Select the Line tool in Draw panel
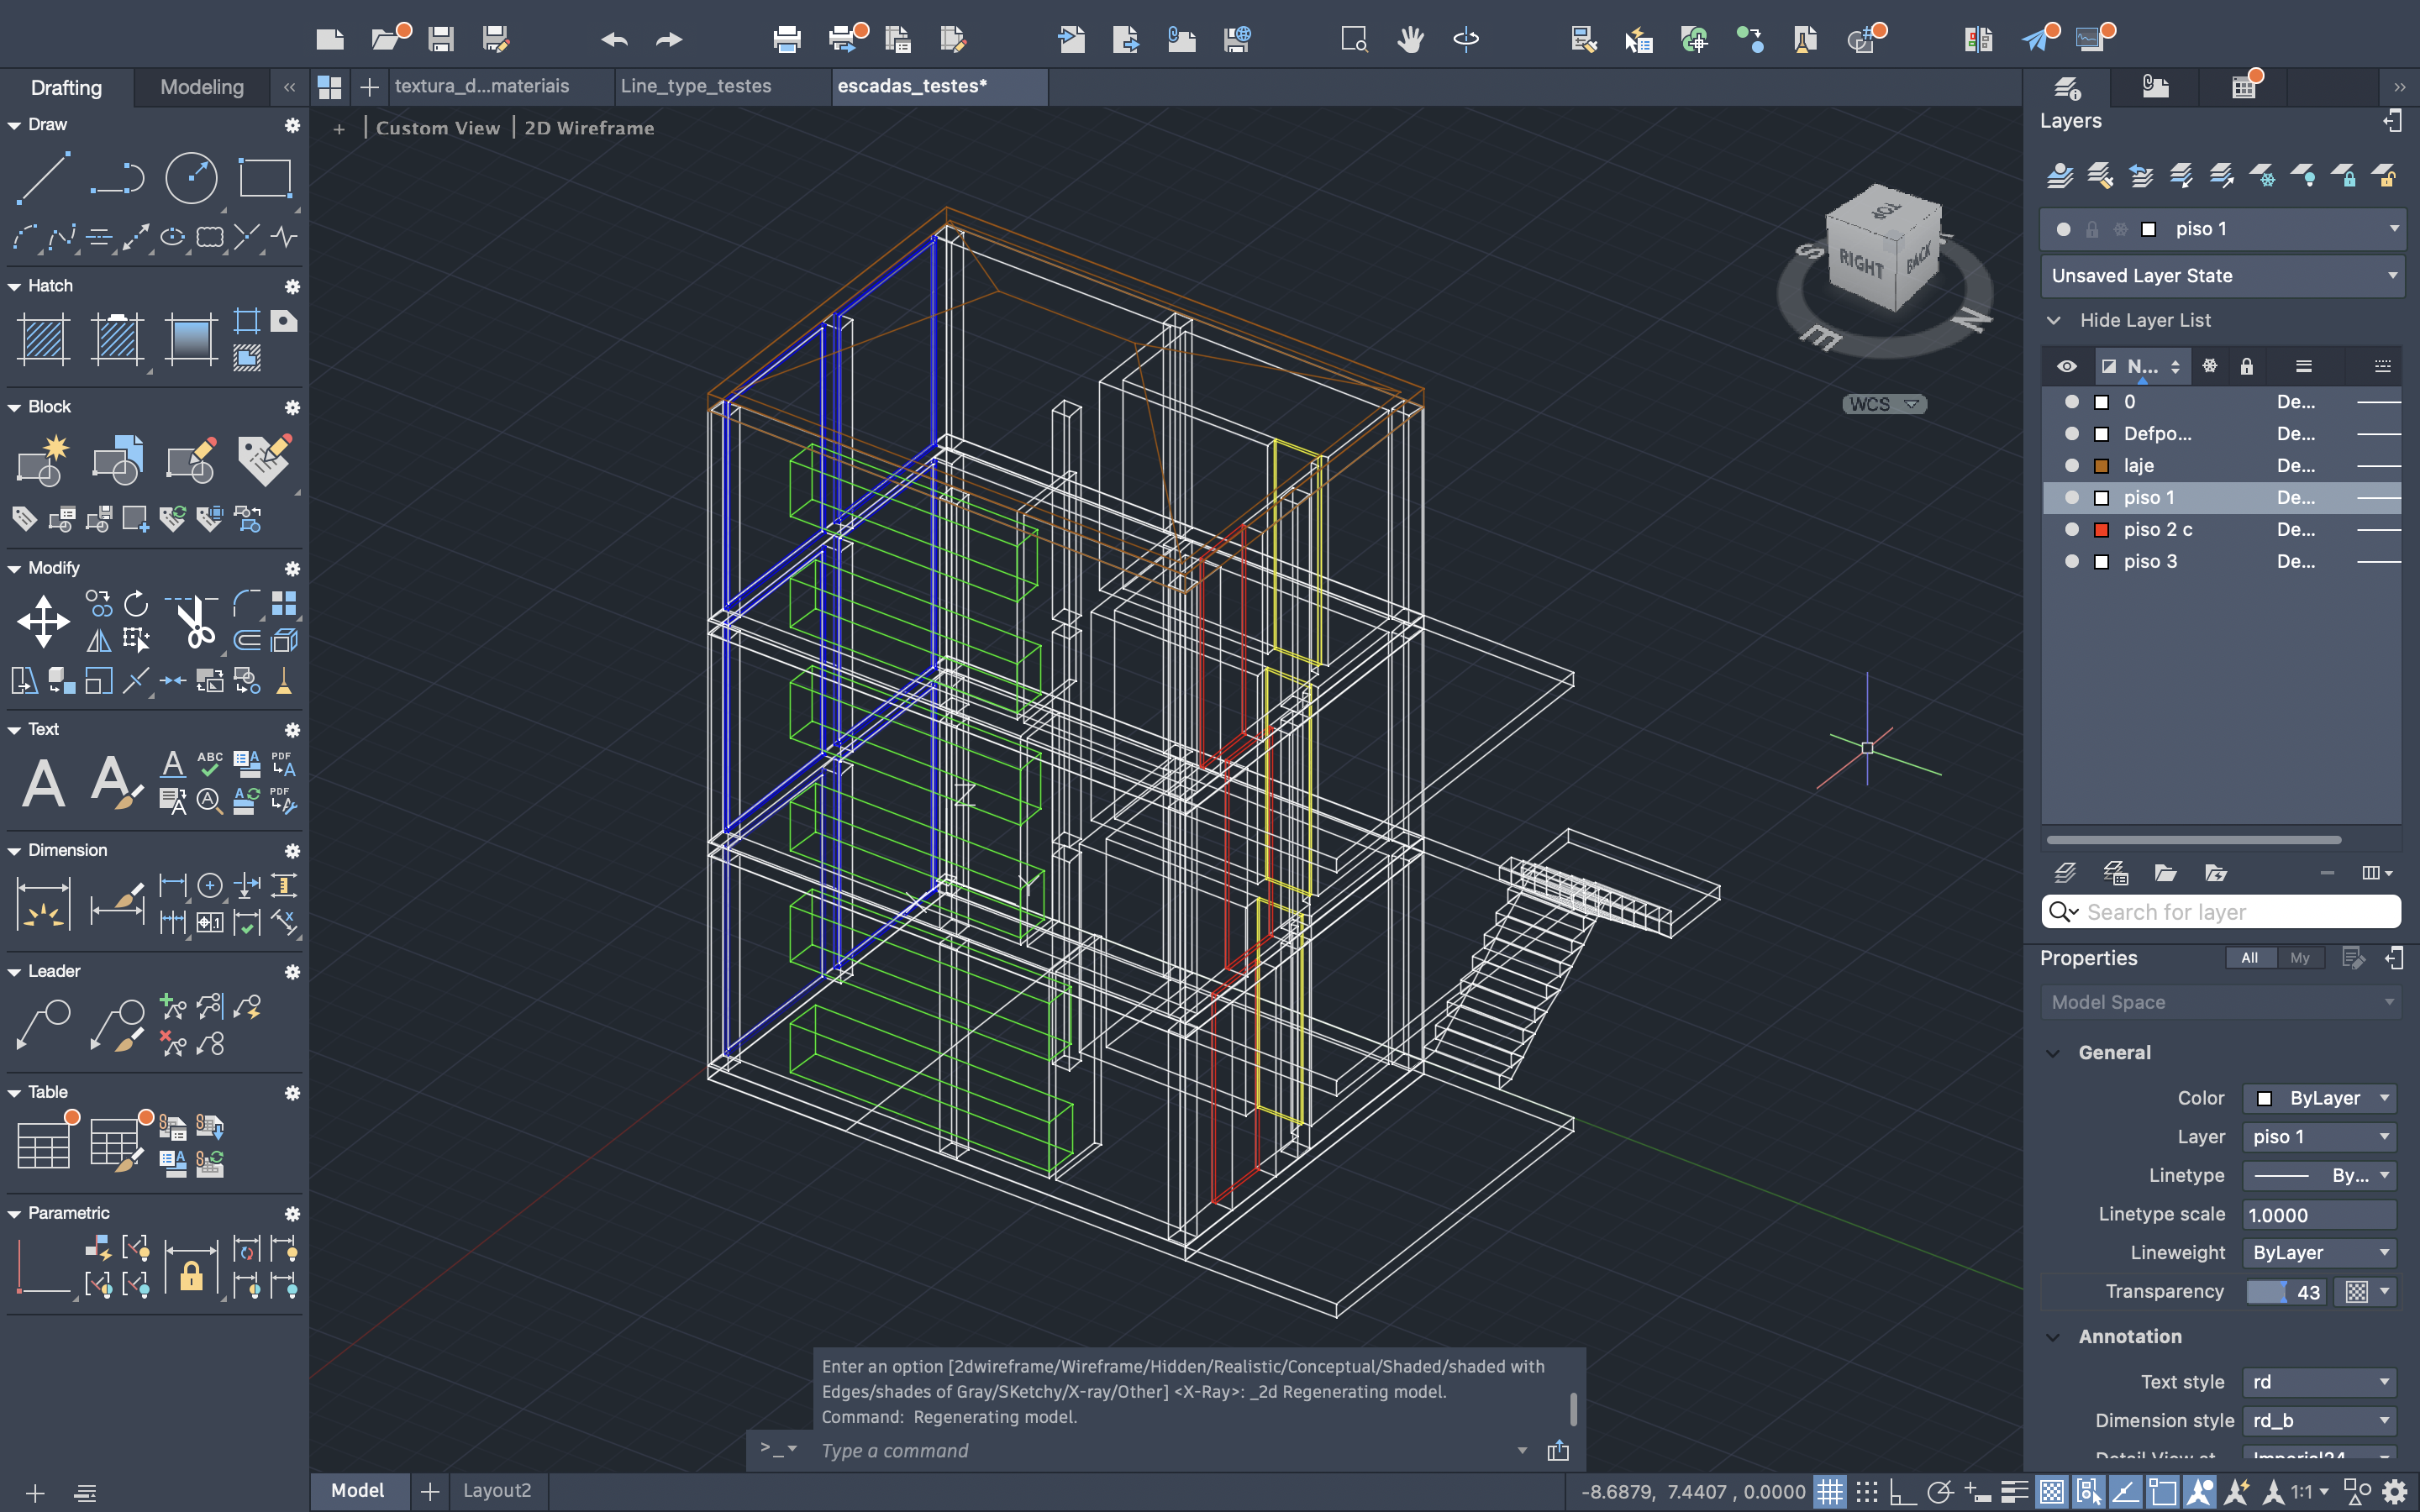 43,178
